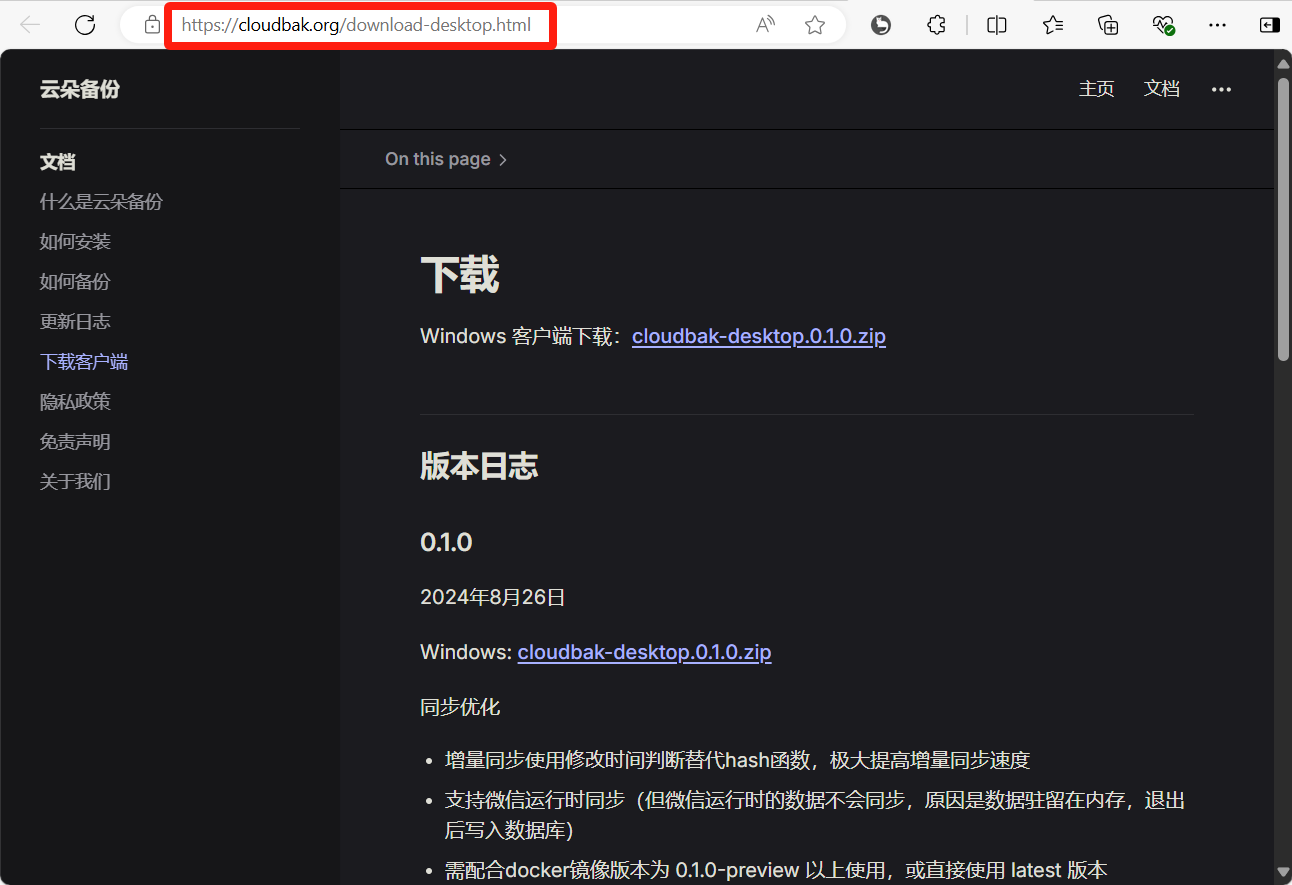
Task: Go to 主页 in the top navigation
Action: pos(1096,89)
